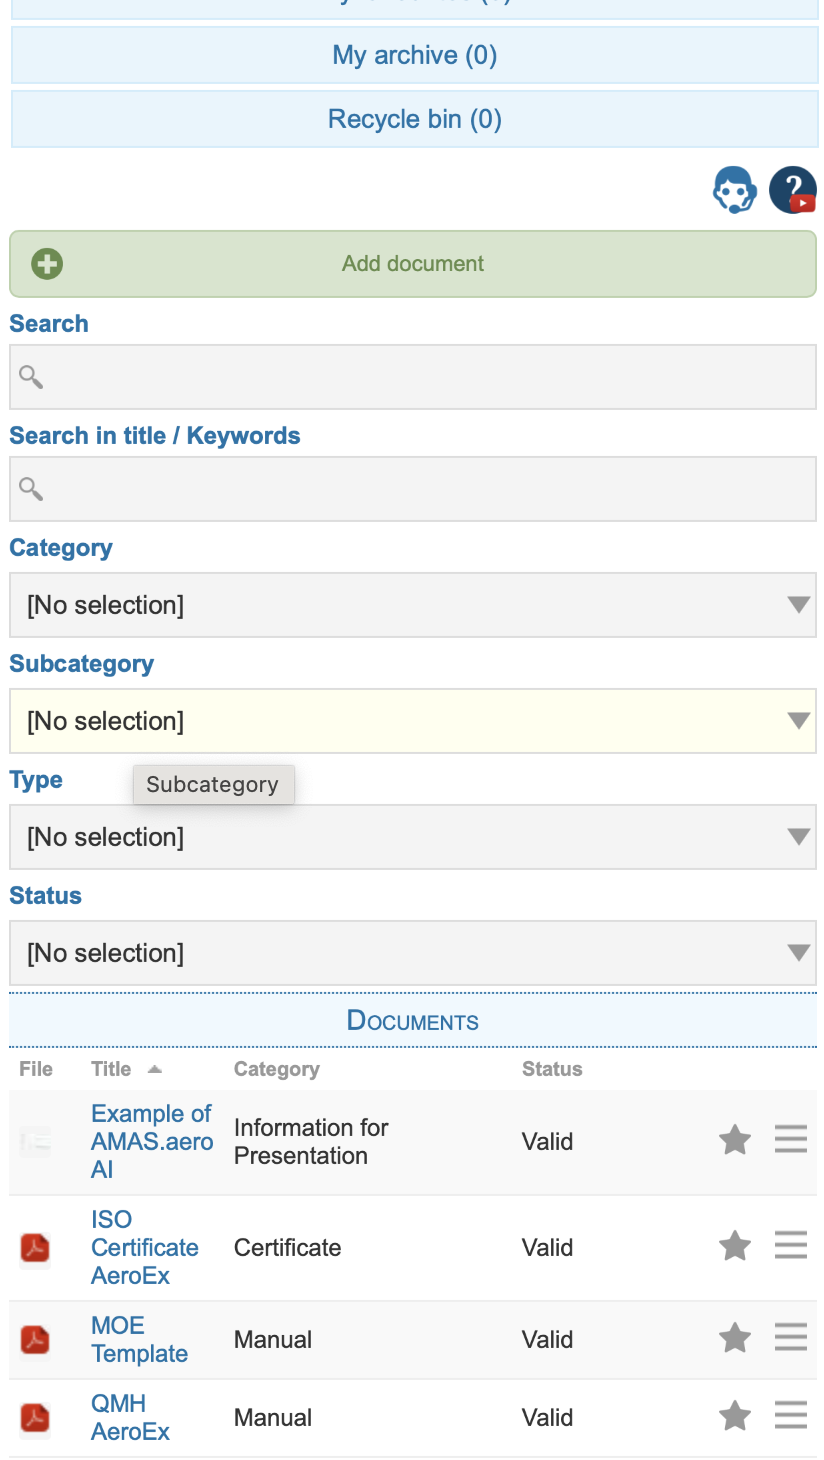This screenshot has height=1460, width=824.
Task: Open the ISO Certificate AeroEx document link
Action: pos(144,1247)
